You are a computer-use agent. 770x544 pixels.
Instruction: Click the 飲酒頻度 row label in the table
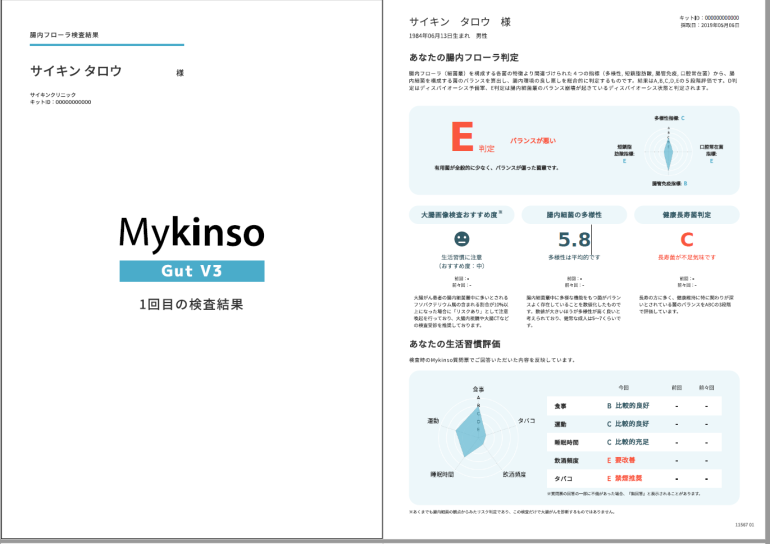566,461
